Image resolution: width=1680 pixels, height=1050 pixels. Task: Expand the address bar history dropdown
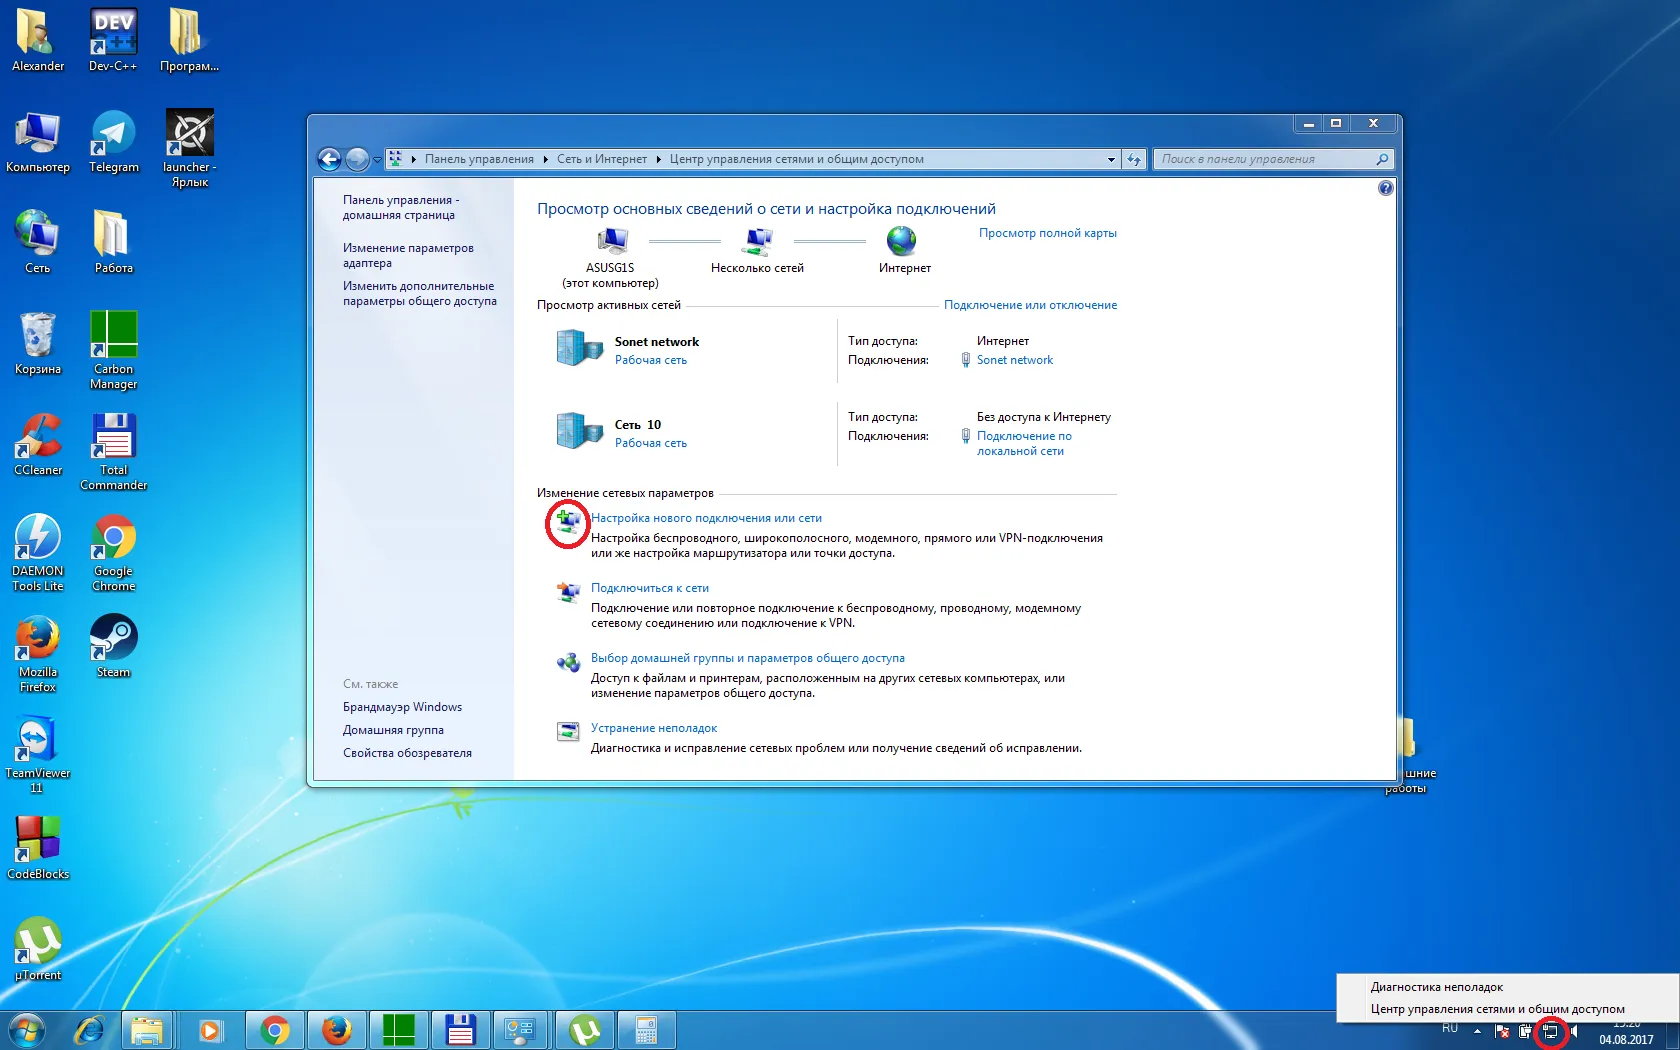1111,159
